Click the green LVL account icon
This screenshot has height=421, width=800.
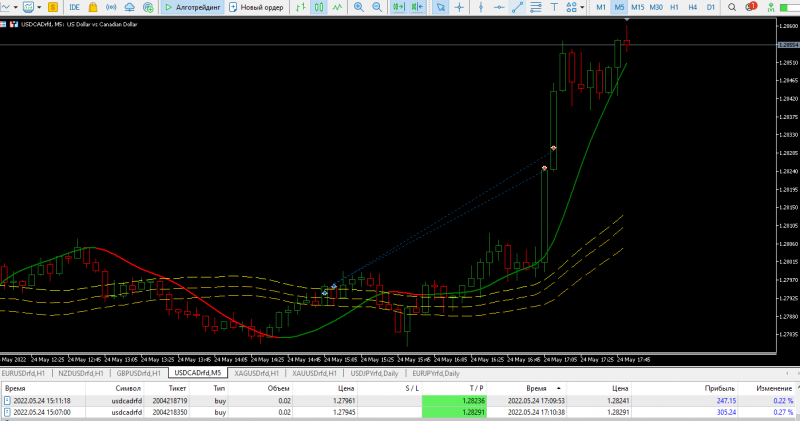(771, 7)
